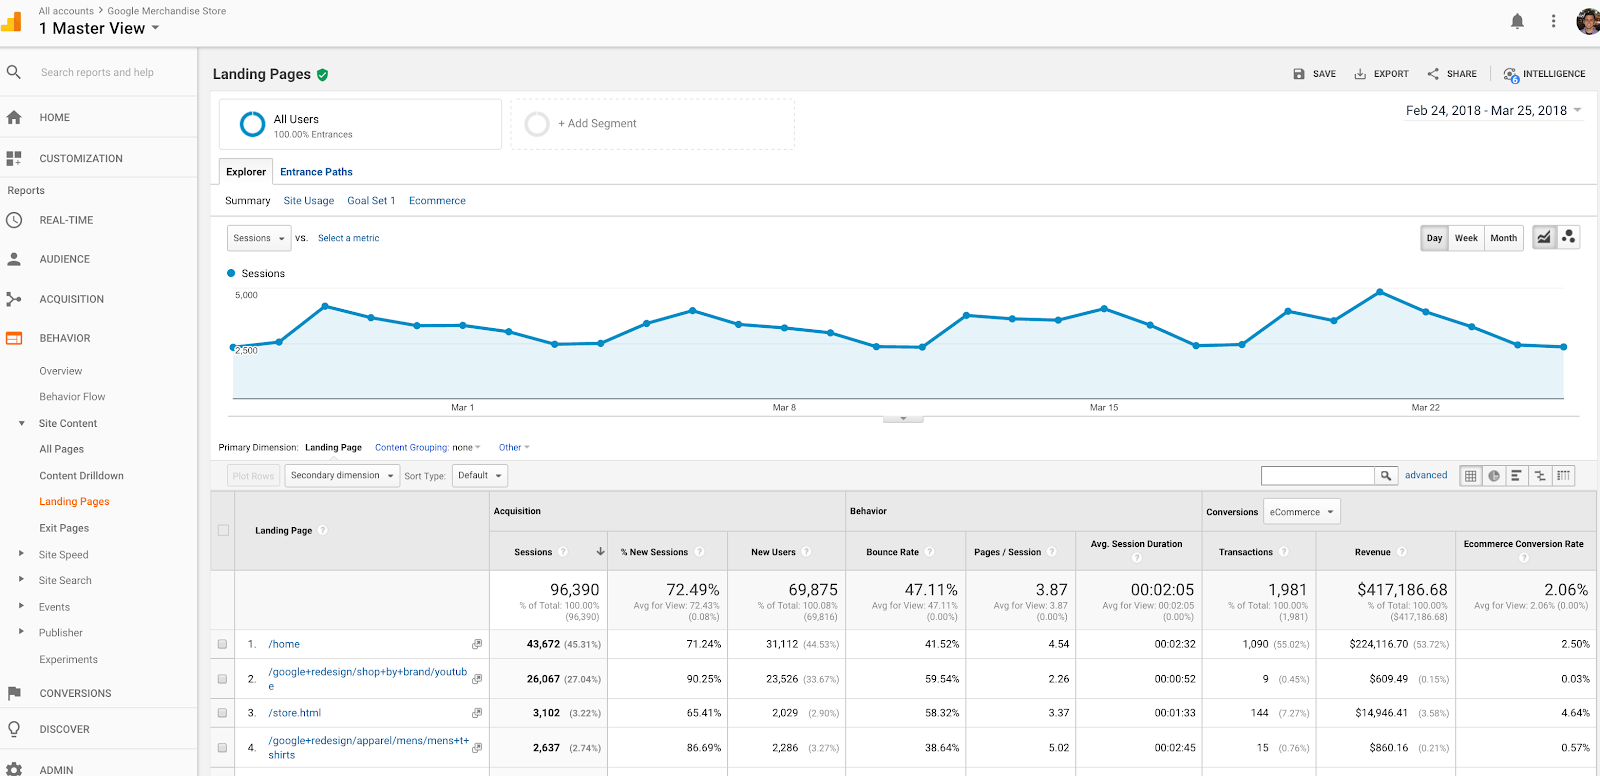Viewport: 1600px width, 776px height.
Task: Click the search magnifier icon in sidebar
Action: pos(14,72)
